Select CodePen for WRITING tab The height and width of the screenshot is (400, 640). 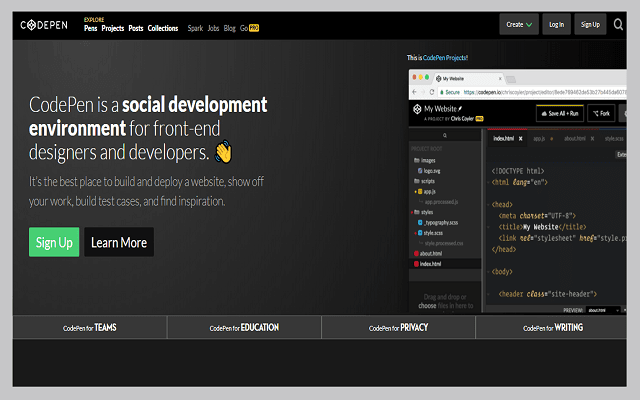click(x=552, y=327)
